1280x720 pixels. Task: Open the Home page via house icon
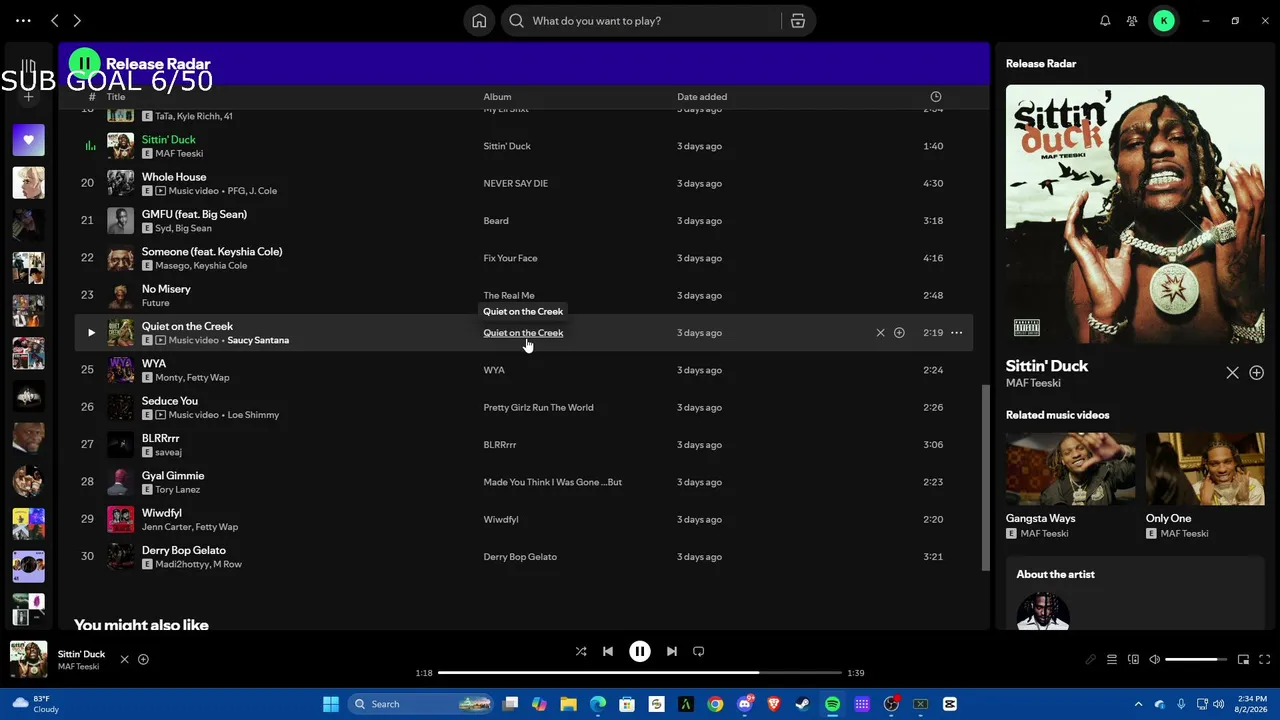pos(479,21)
